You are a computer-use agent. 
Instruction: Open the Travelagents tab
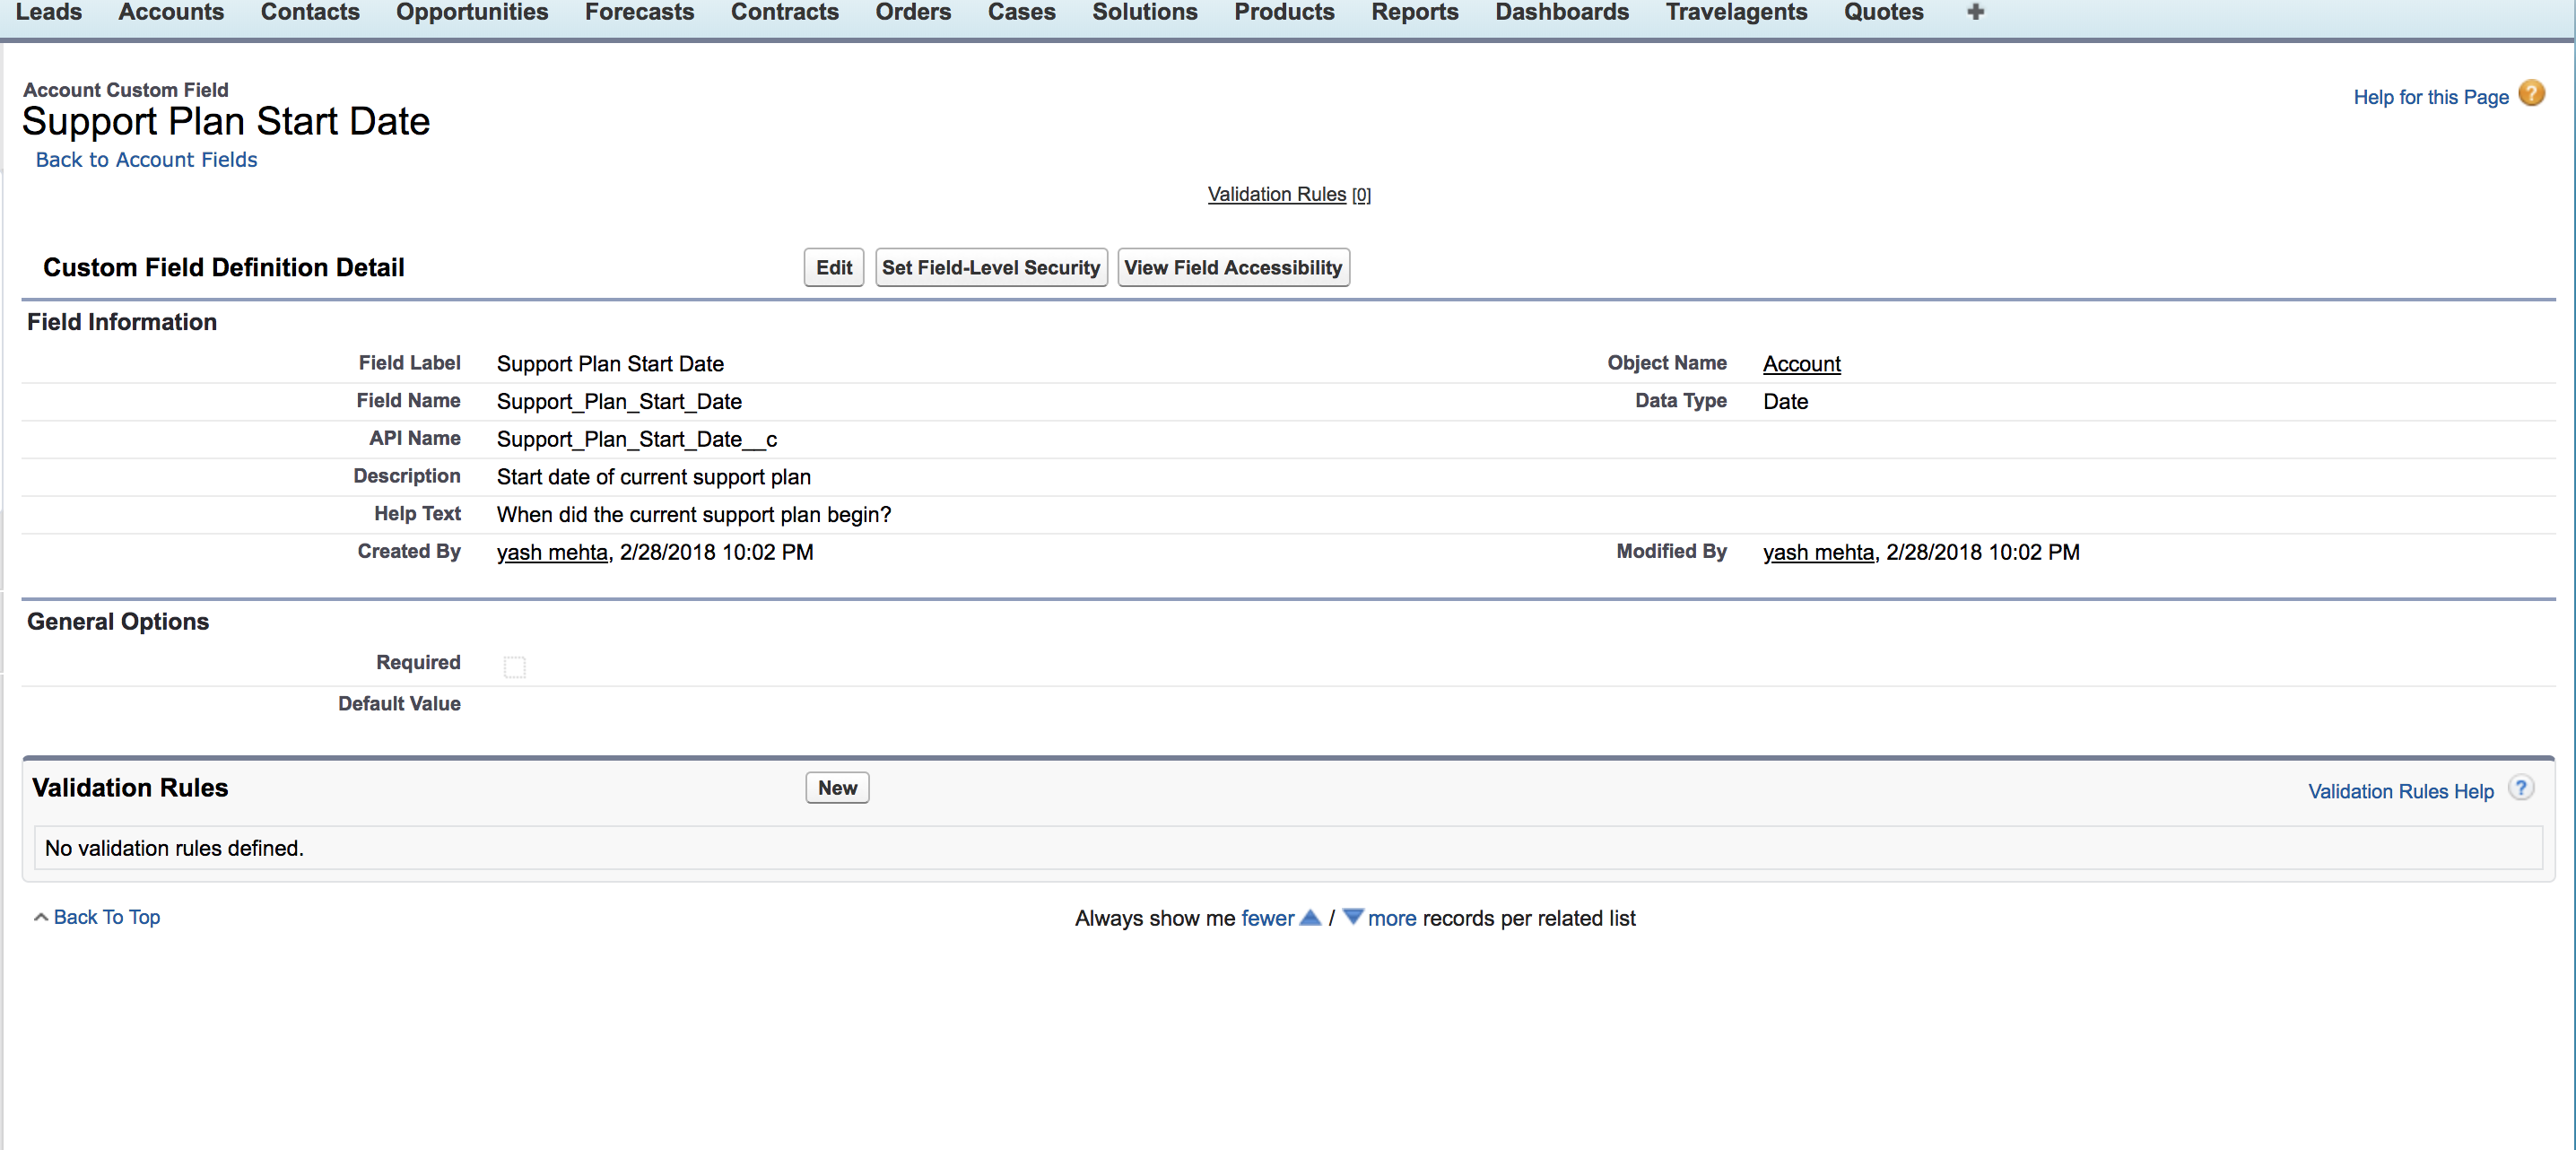[1736, 12]
